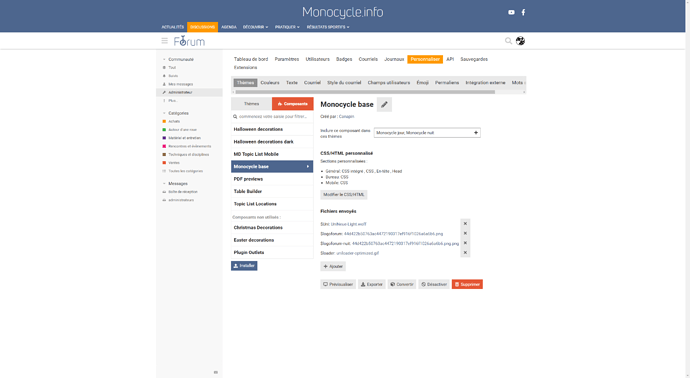Screen dimensions: 690x378
Task: Click the red Supprimer button
Action: 467,284
